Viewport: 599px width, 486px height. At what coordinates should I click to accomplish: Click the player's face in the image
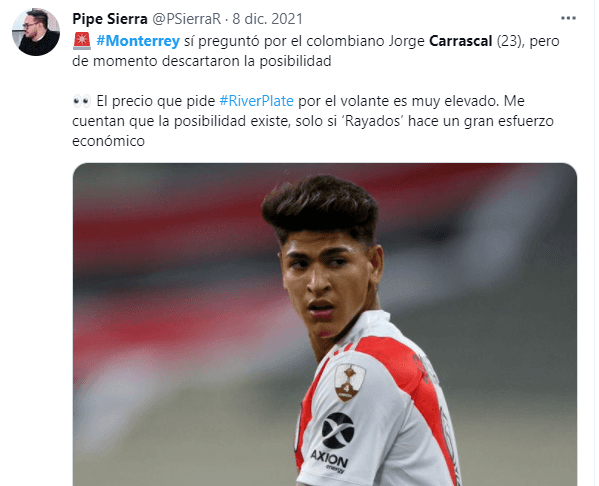(327, 283)
